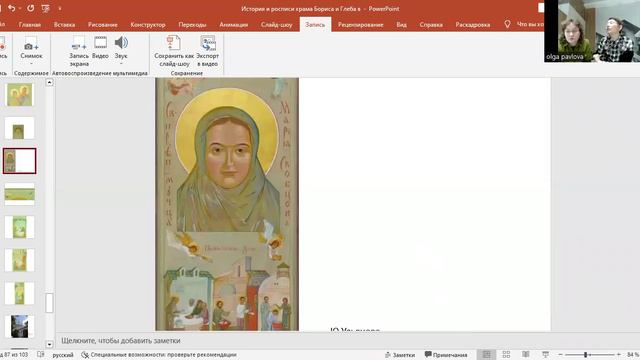Click the 84% zoom level value
This screenshot has width=640, height=360.
[633, 355]
